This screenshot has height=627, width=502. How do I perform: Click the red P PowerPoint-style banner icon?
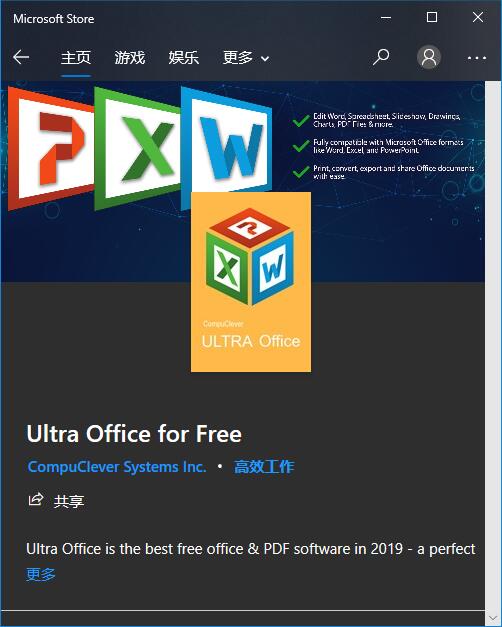coord(50,148)
